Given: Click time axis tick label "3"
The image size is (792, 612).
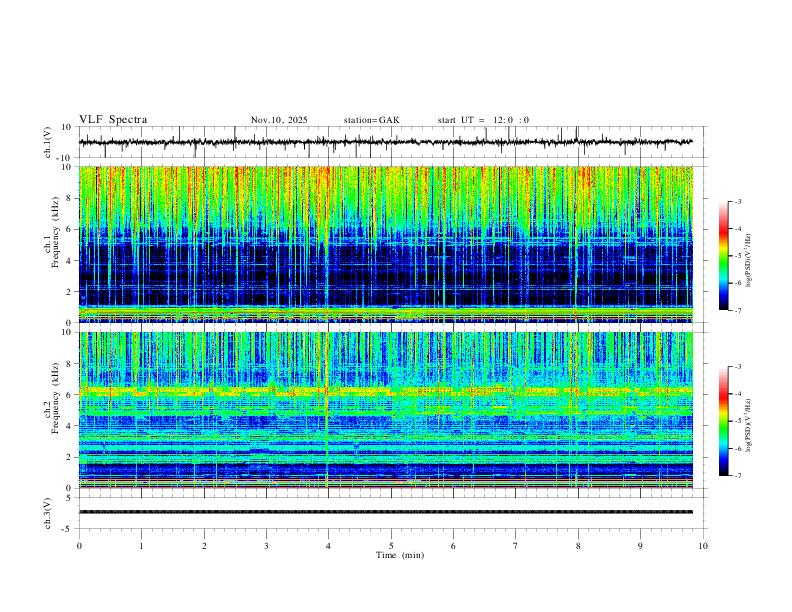Looking at the screenshot, I should pos(266,546).
